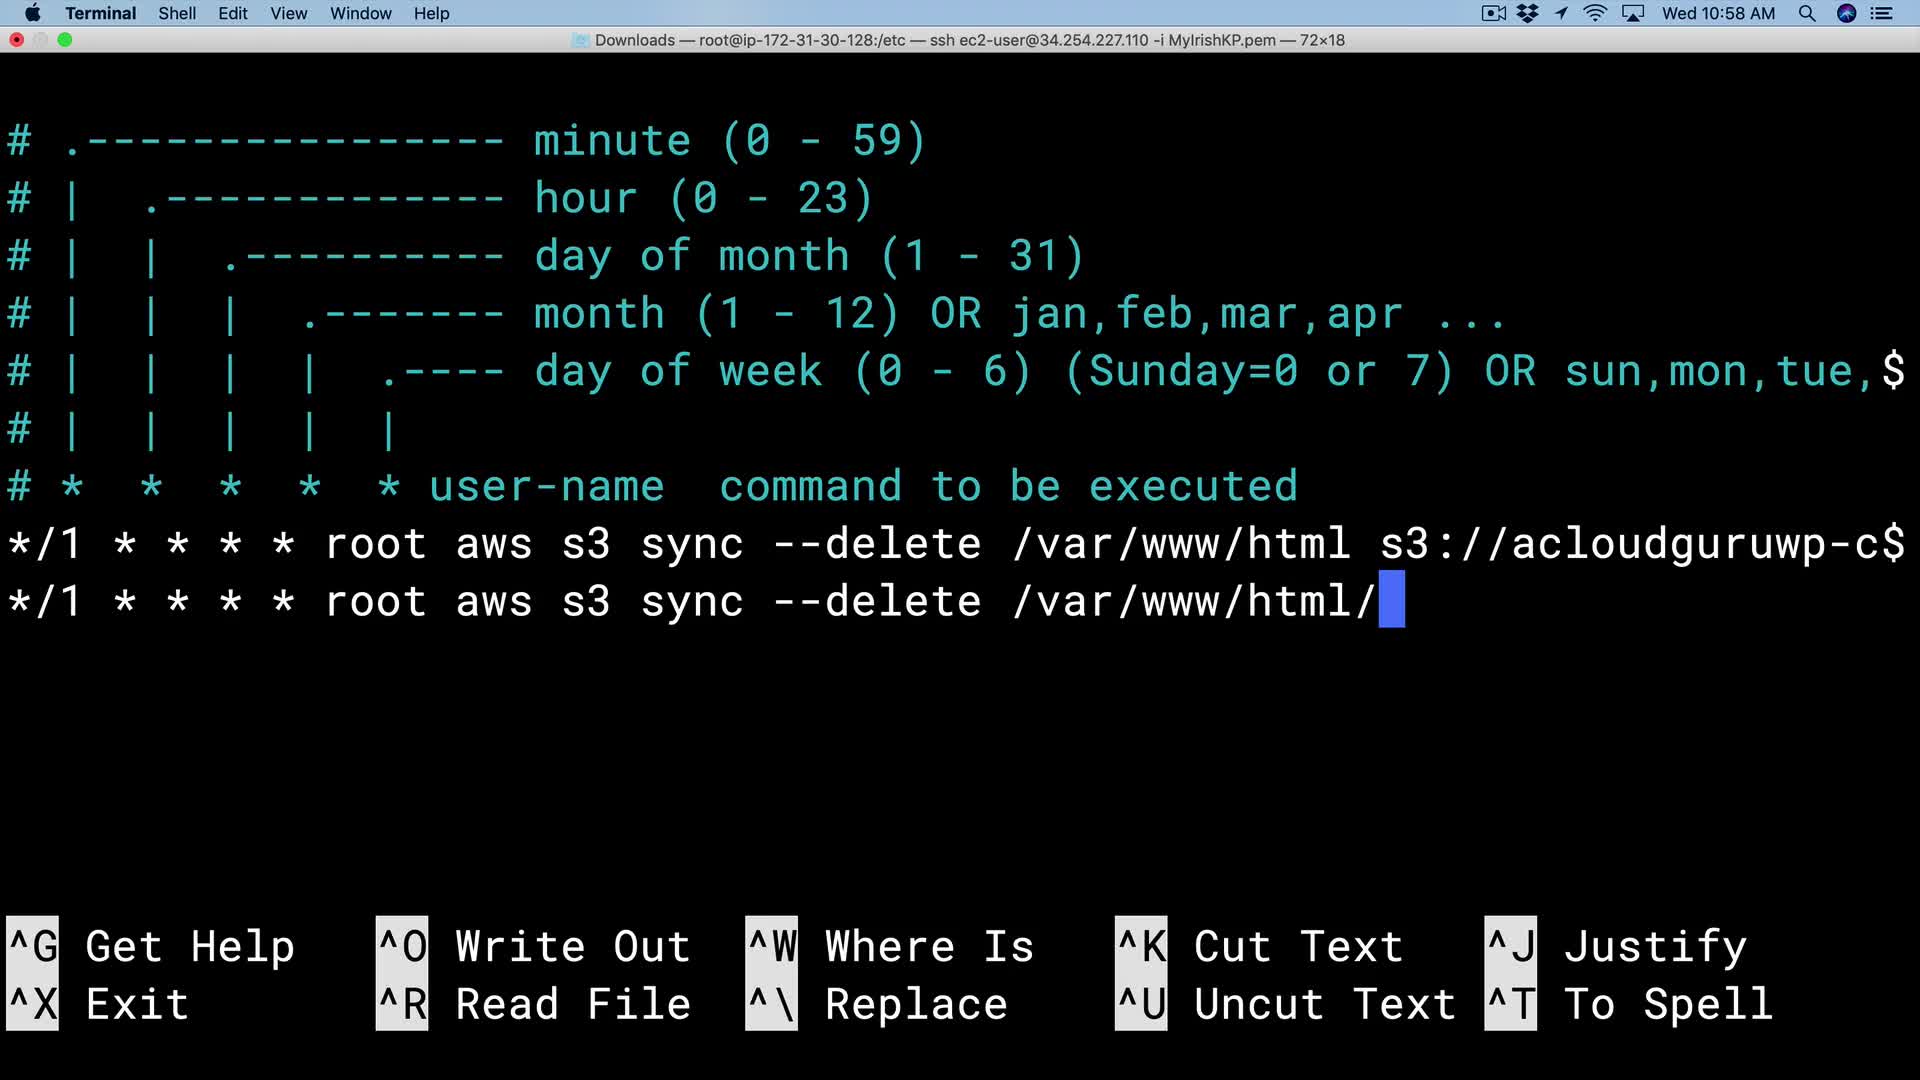Open the Help menu
Screen dimensions: 1920x1080
tap(431, 13)
